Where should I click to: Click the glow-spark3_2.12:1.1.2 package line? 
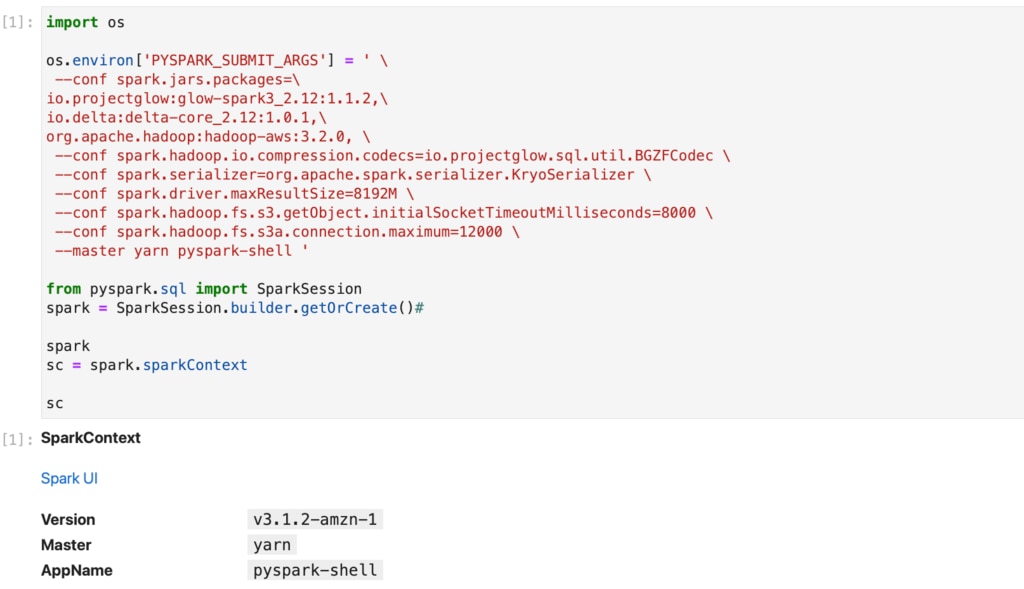click(x=217, y=99)
